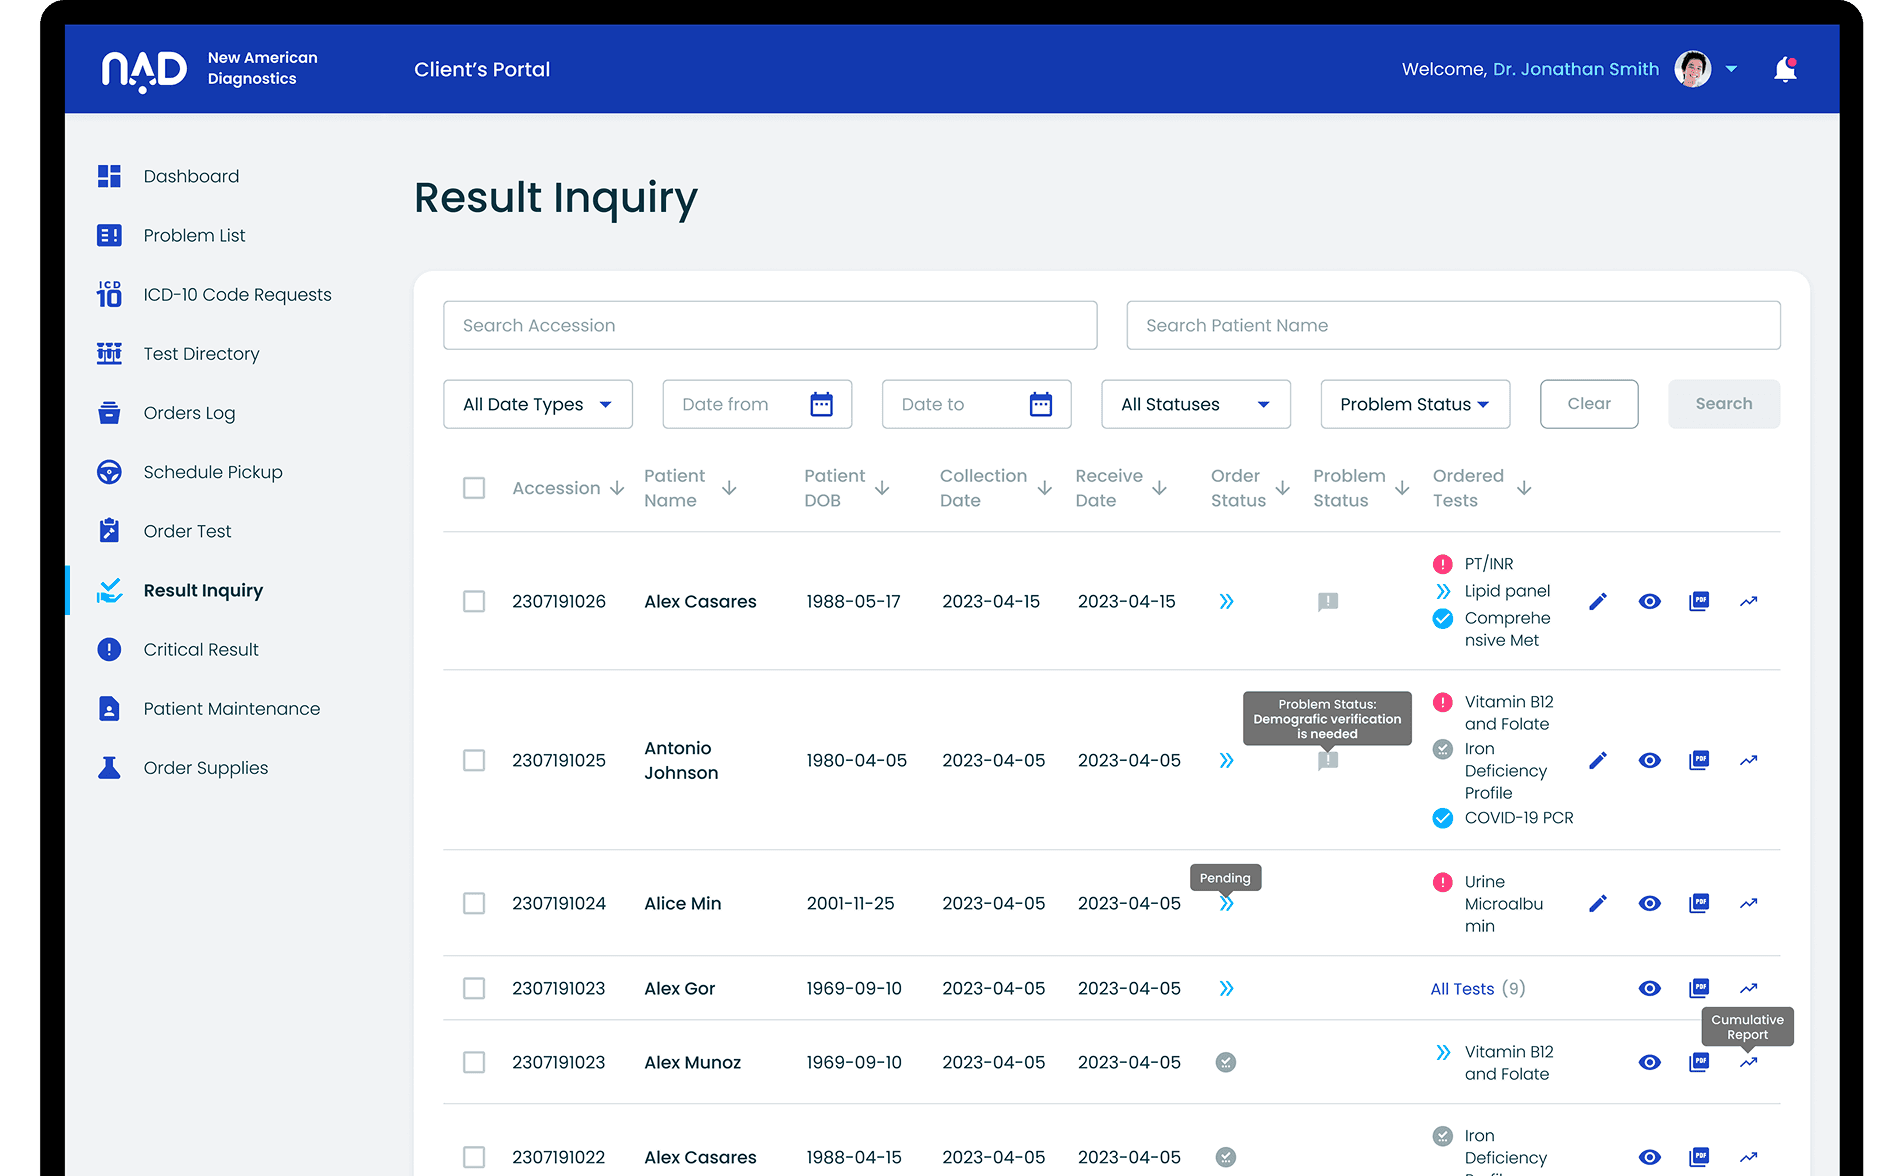
Task: Expand the All Statuses dropdown
Action: click(1196, 404)
